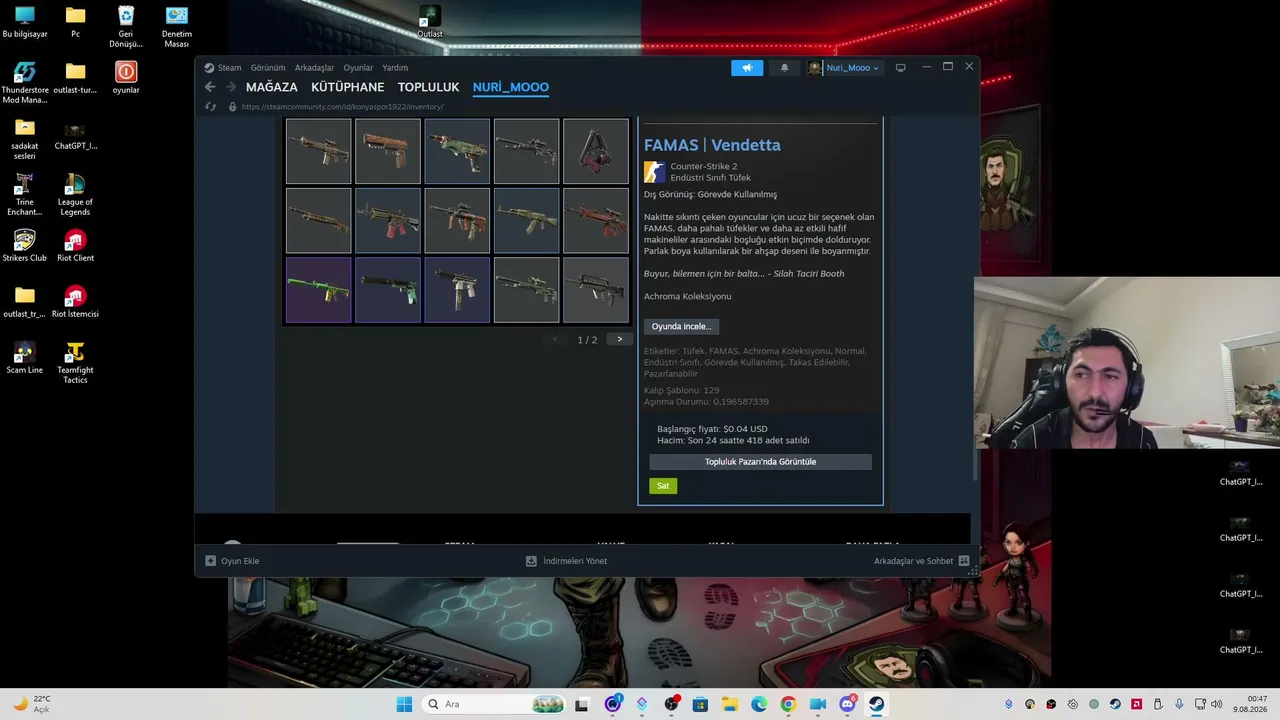Open Microsoft Store from the taskbar

coord(700,704)
